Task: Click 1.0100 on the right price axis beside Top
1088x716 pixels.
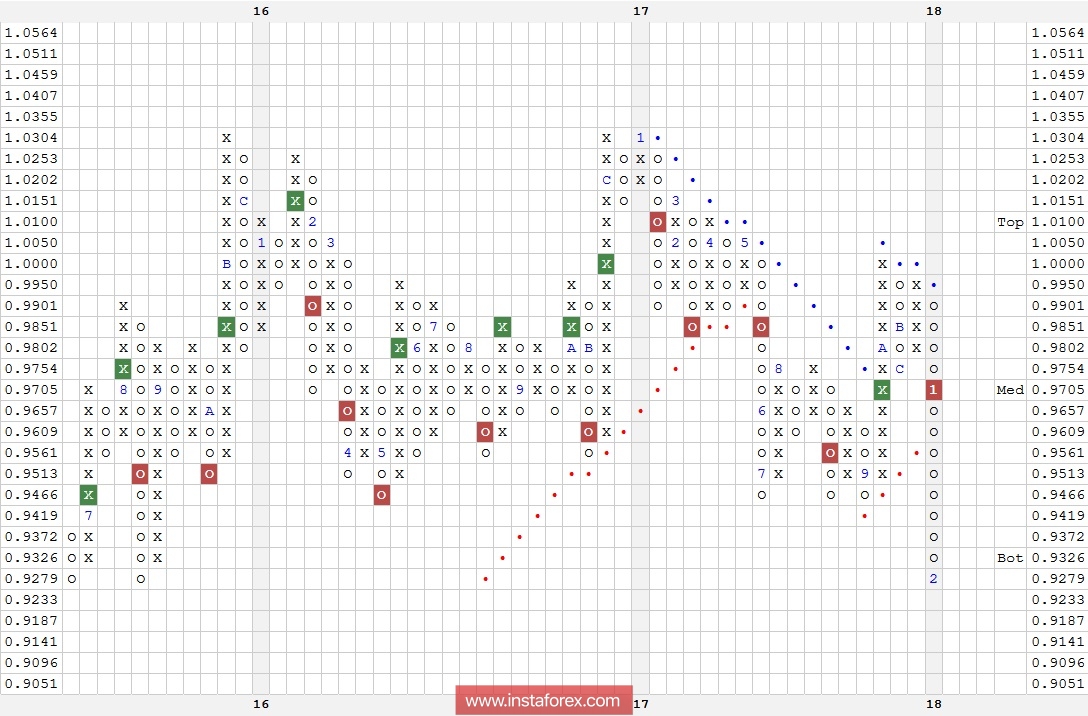Action: click(x=1057, y=222)
